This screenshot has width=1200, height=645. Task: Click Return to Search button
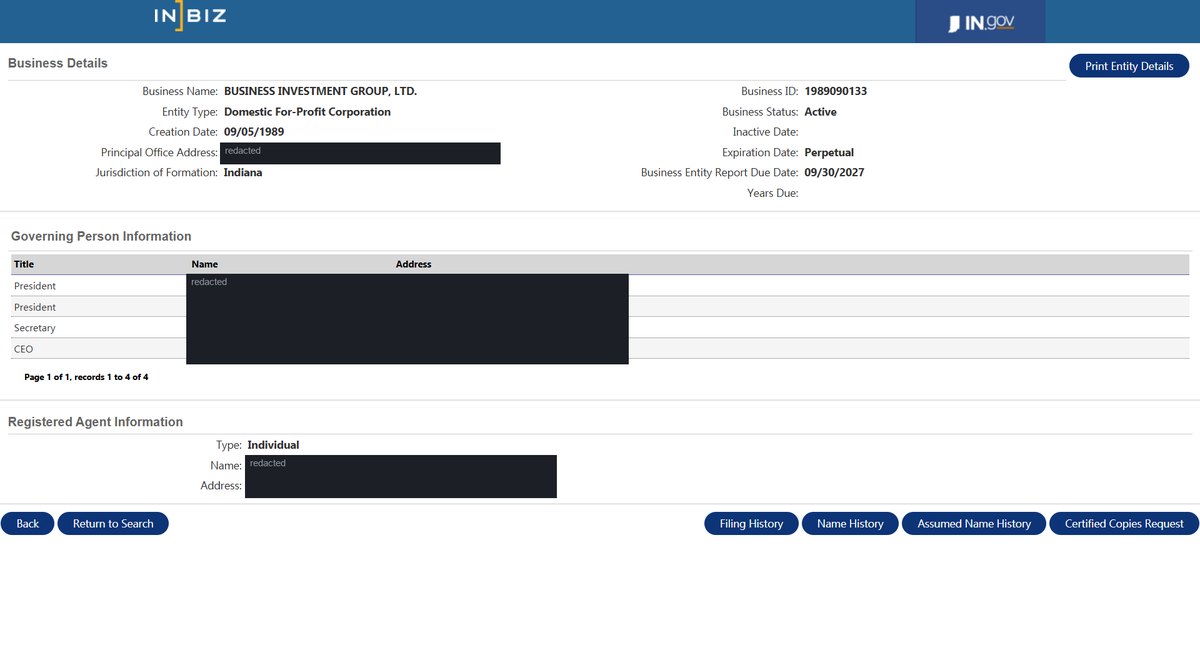point(113,523)
